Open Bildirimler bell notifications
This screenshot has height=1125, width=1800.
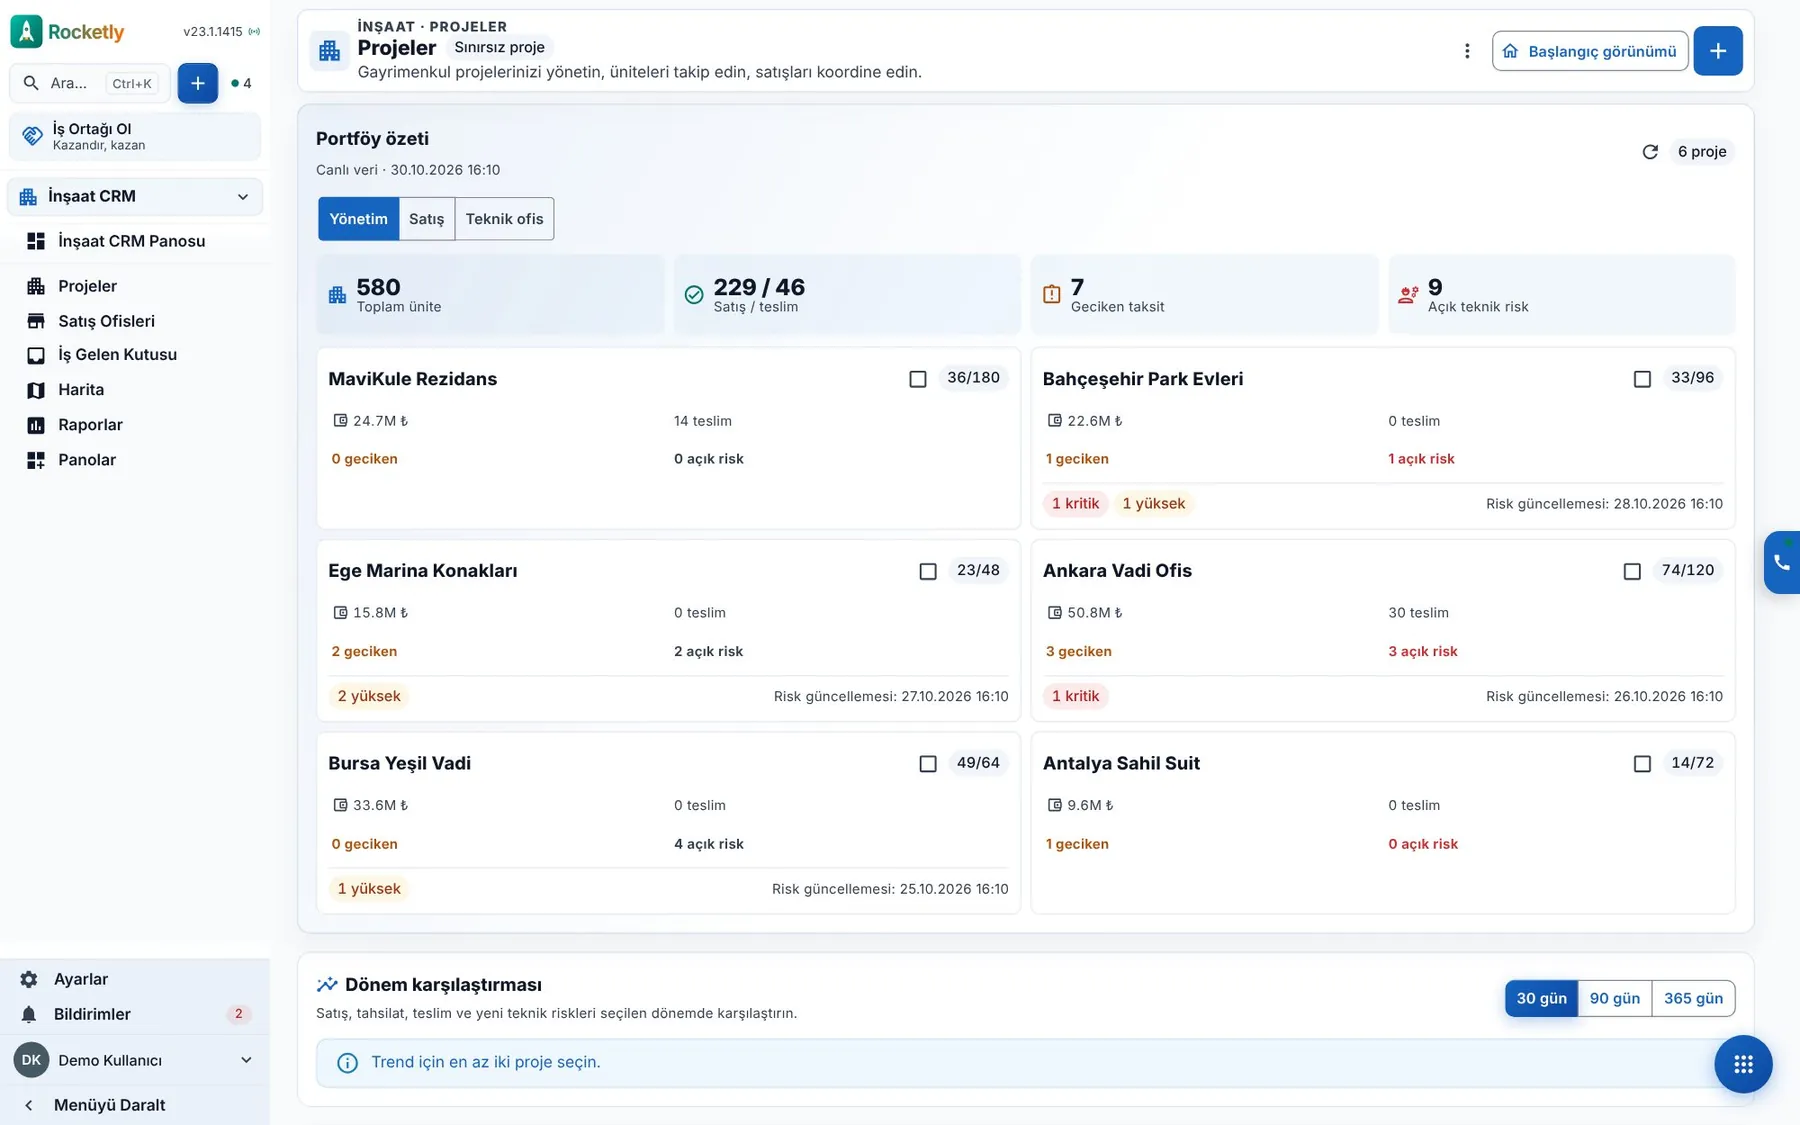coord(29,1014)
